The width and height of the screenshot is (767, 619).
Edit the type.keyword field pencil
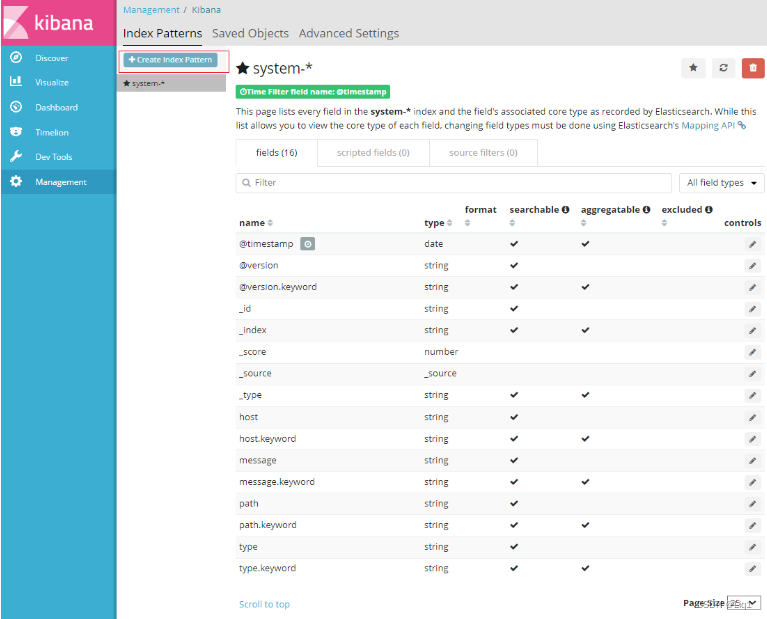tap(752, 568)
